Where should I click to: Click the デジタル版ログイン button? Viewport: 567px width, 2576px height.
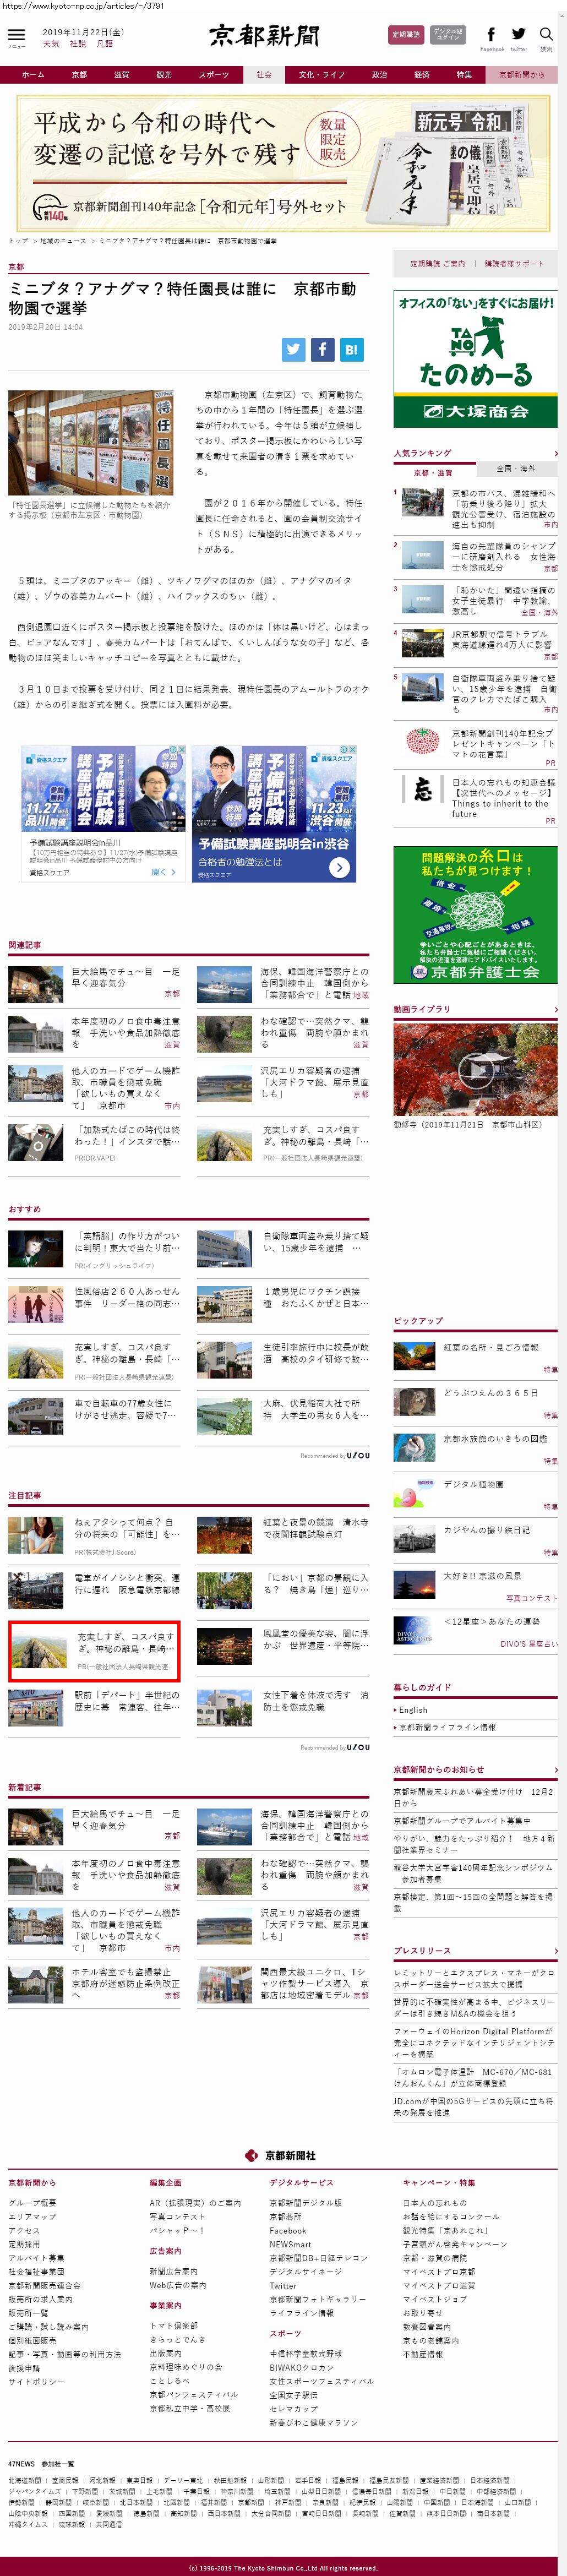pos(448,35)
